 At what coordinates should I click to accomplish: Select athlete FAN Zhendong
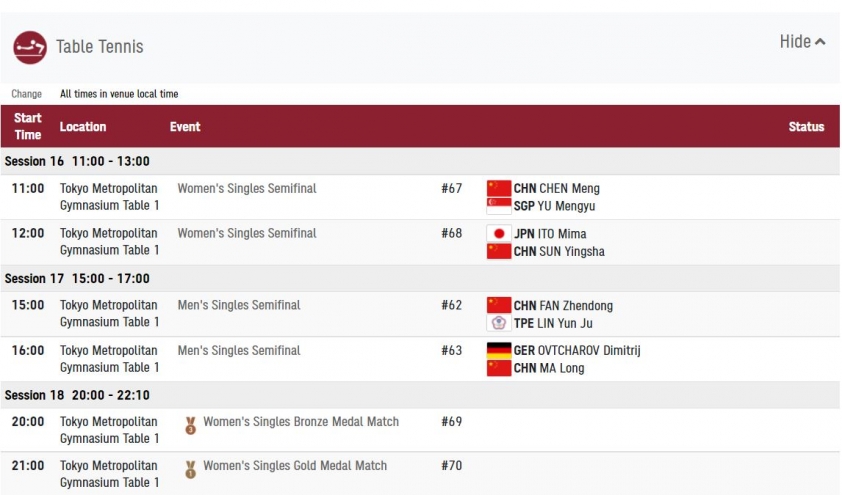tap(576, 305)
